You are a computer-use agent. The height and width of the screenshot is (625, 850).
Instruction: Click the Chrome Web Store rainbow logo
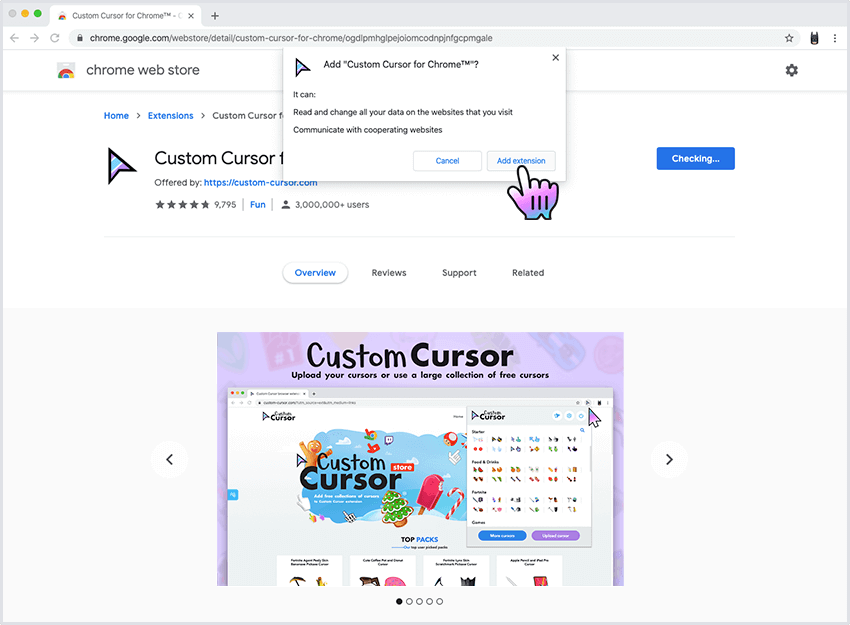(66, 70)
